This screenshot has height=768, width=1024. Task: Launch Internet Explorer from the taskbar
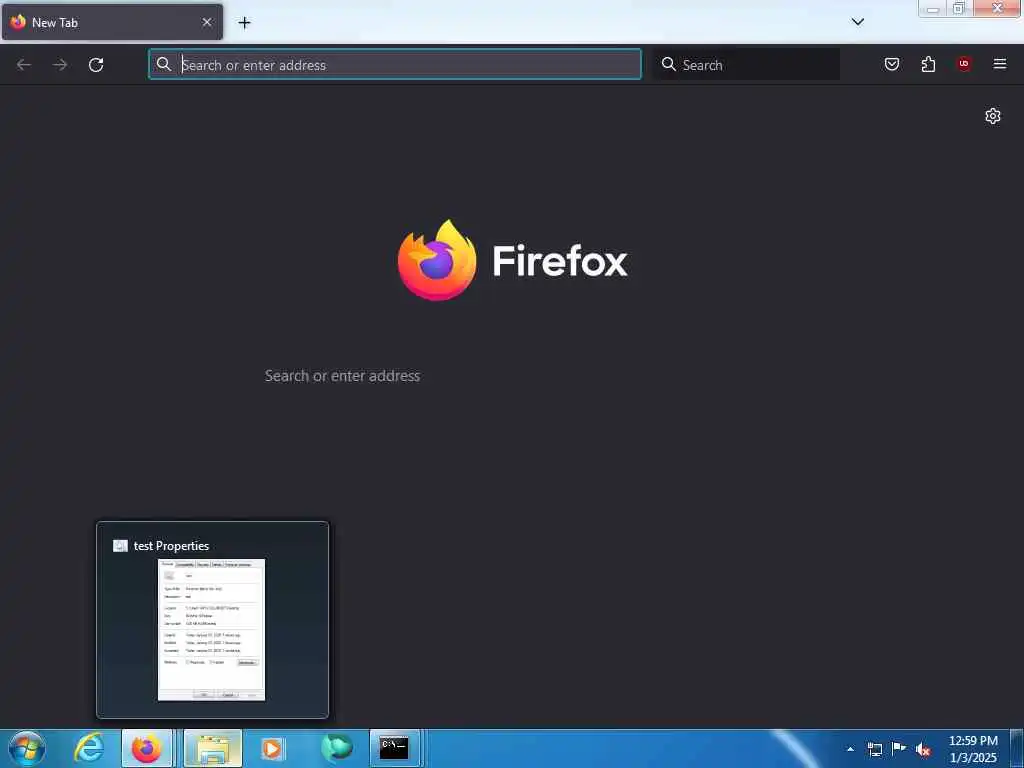88,748
